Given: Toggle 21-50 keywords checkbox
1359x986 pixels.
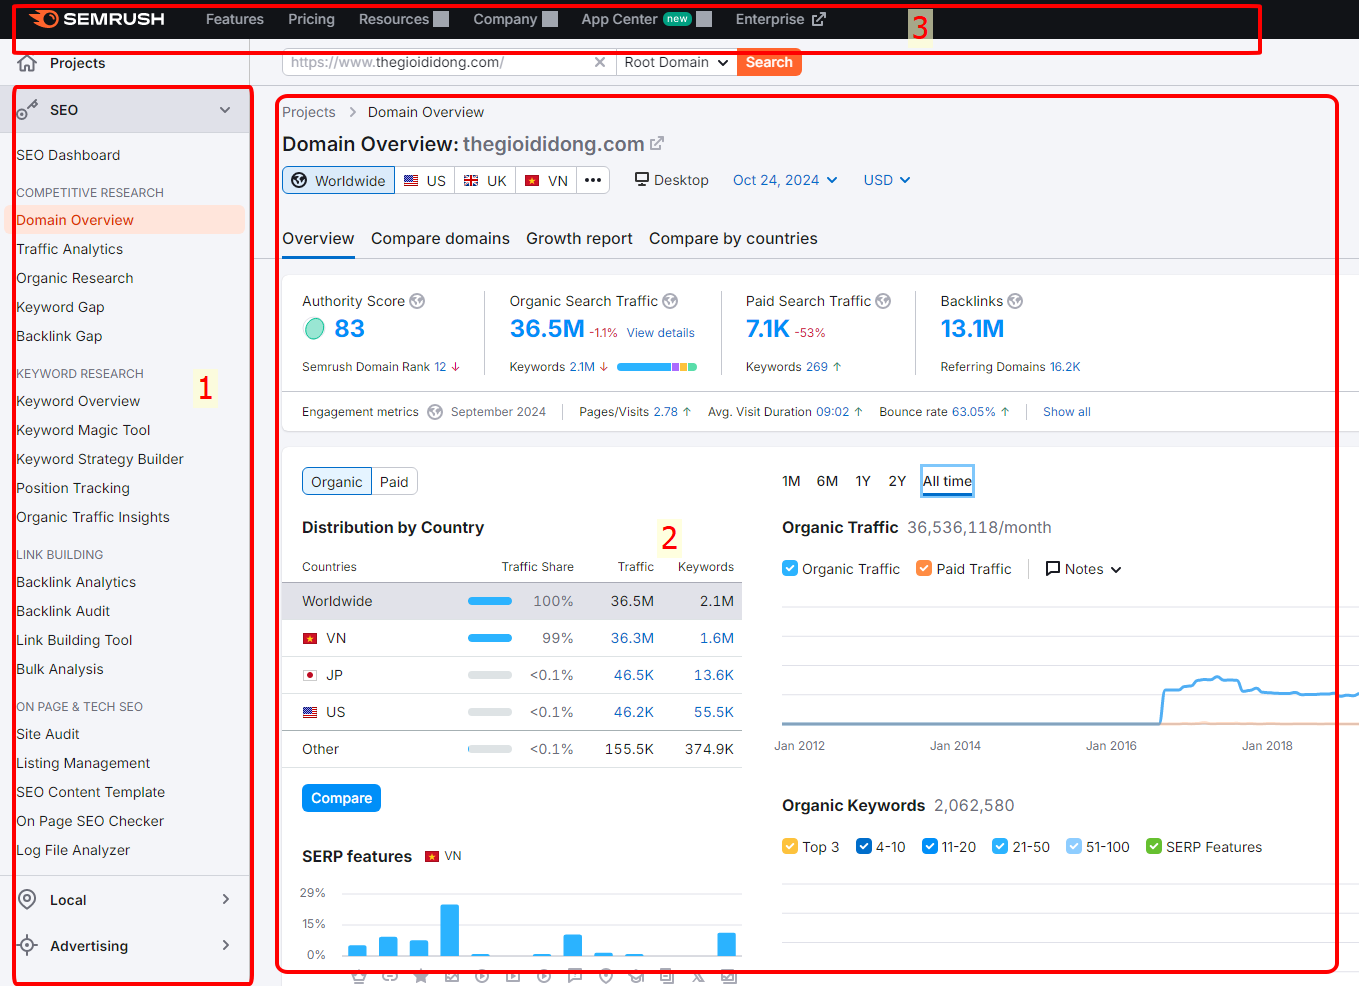Looking at the screenshot, I should (x=1000, y=846).
